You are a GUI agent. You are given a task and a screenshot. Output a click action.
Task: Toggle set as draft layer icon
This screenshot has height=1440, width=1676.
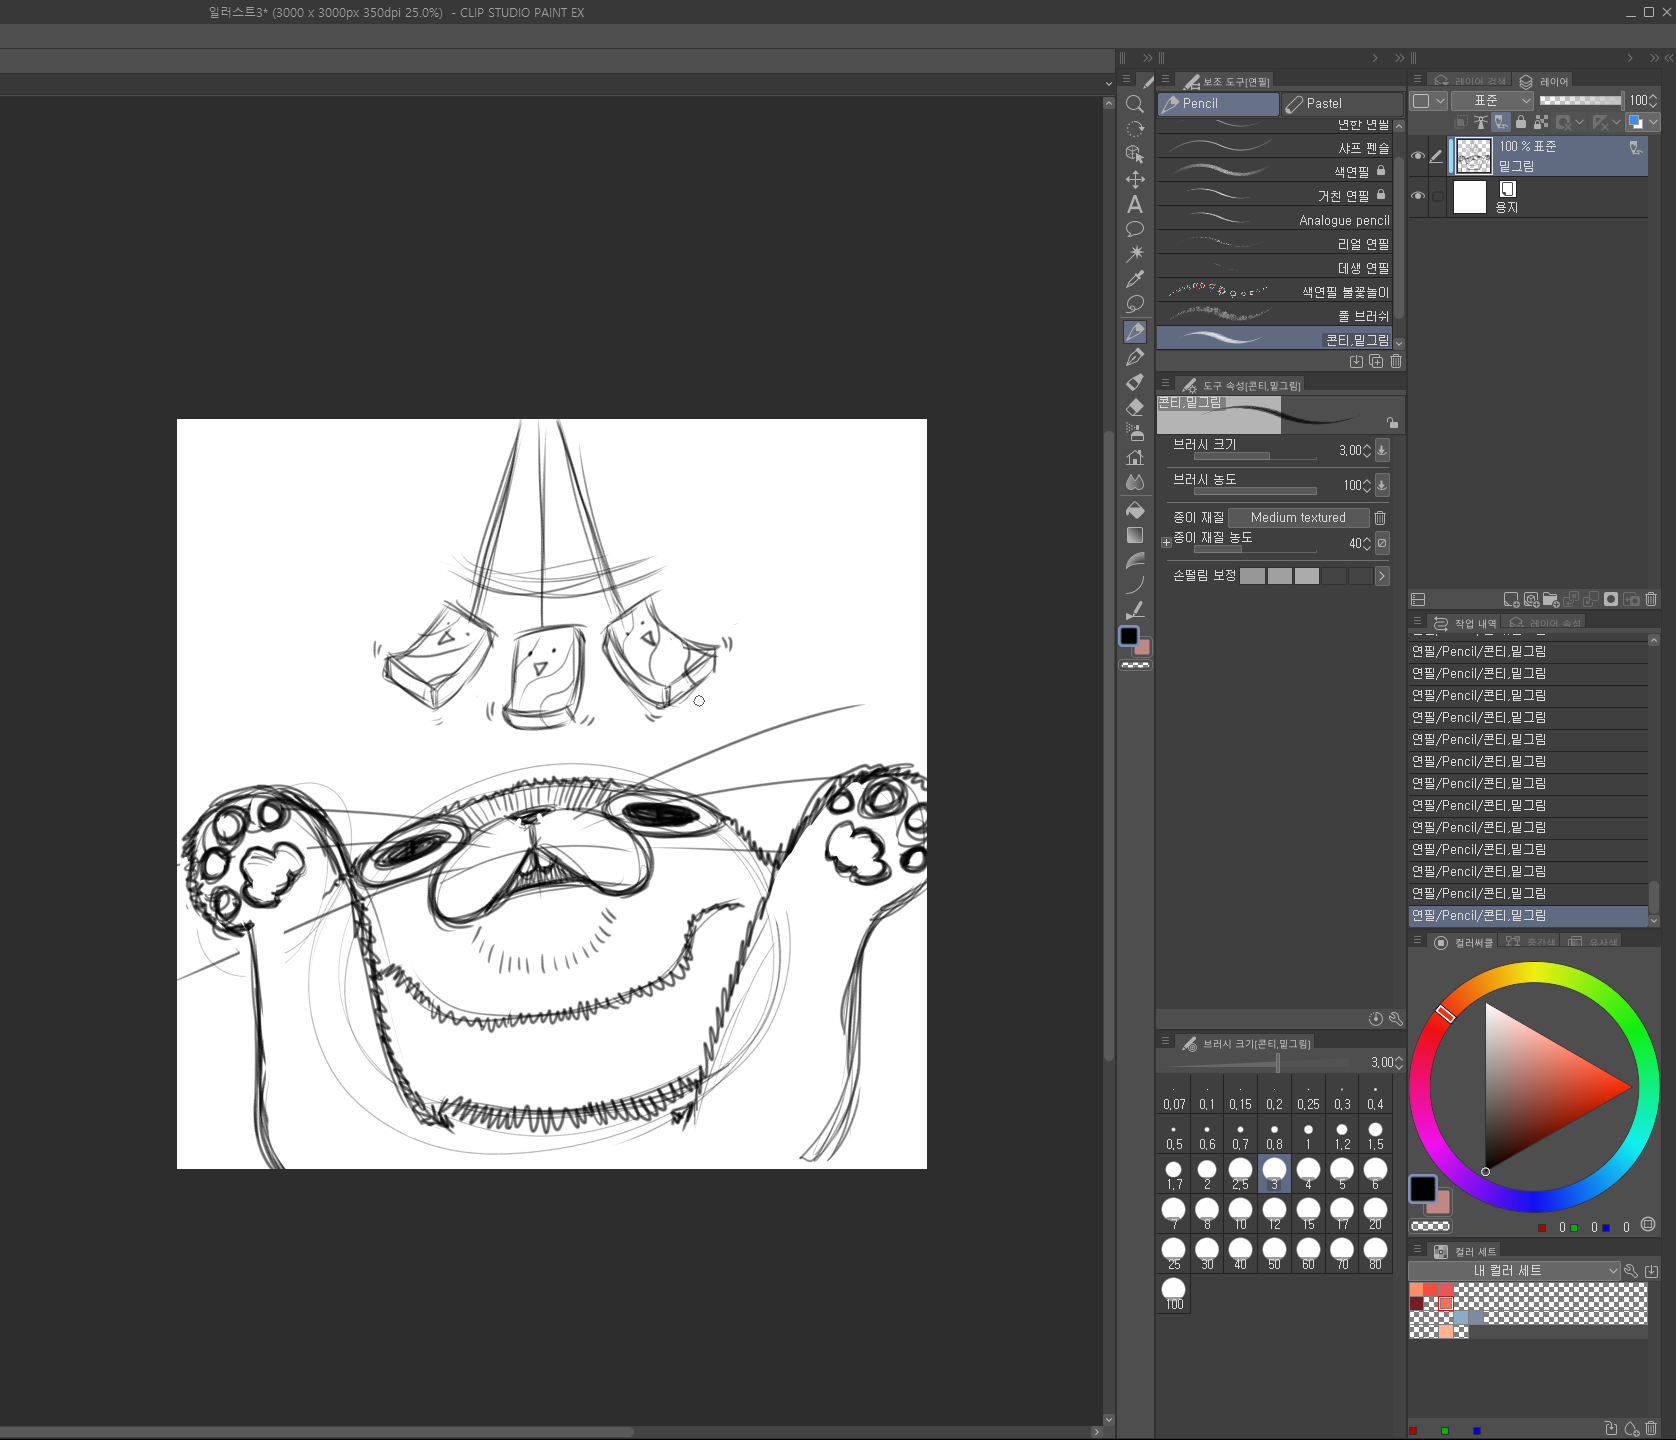tap(1501, 122)
